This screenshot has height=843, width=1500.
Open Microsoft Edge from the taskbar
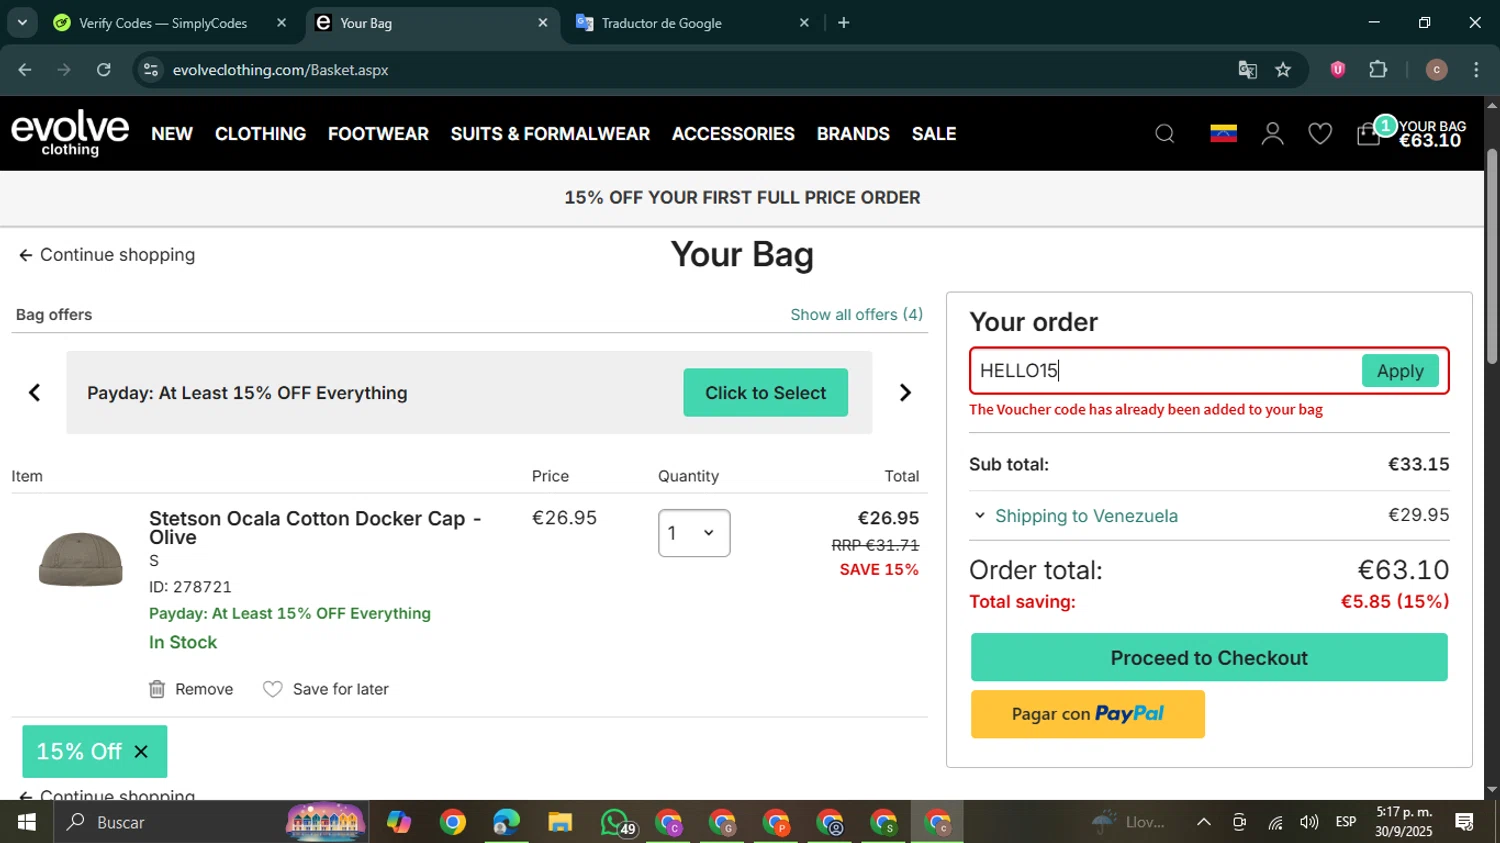506,823
